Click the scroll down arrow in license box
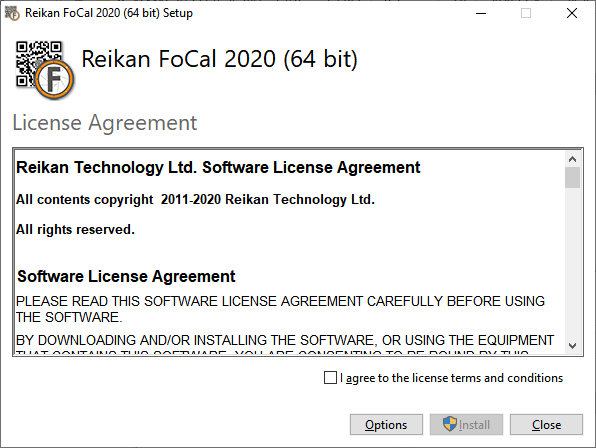Image resolution: width=596 pixels, height=448 pixels. pyautogui.click(x=572, y=345)
